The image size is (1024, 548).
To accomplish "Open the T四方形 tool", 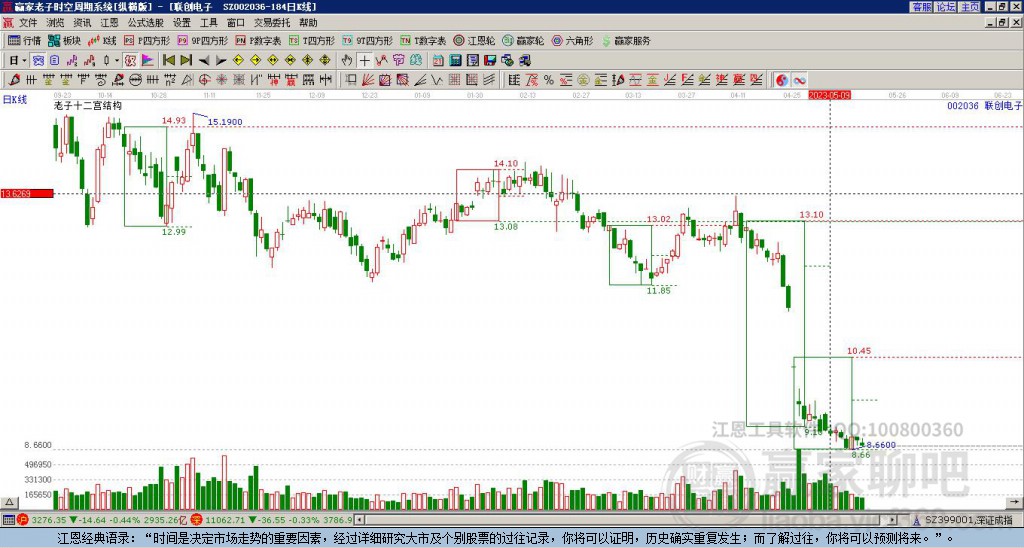I will pyautogui.click(x=312, y=40).
